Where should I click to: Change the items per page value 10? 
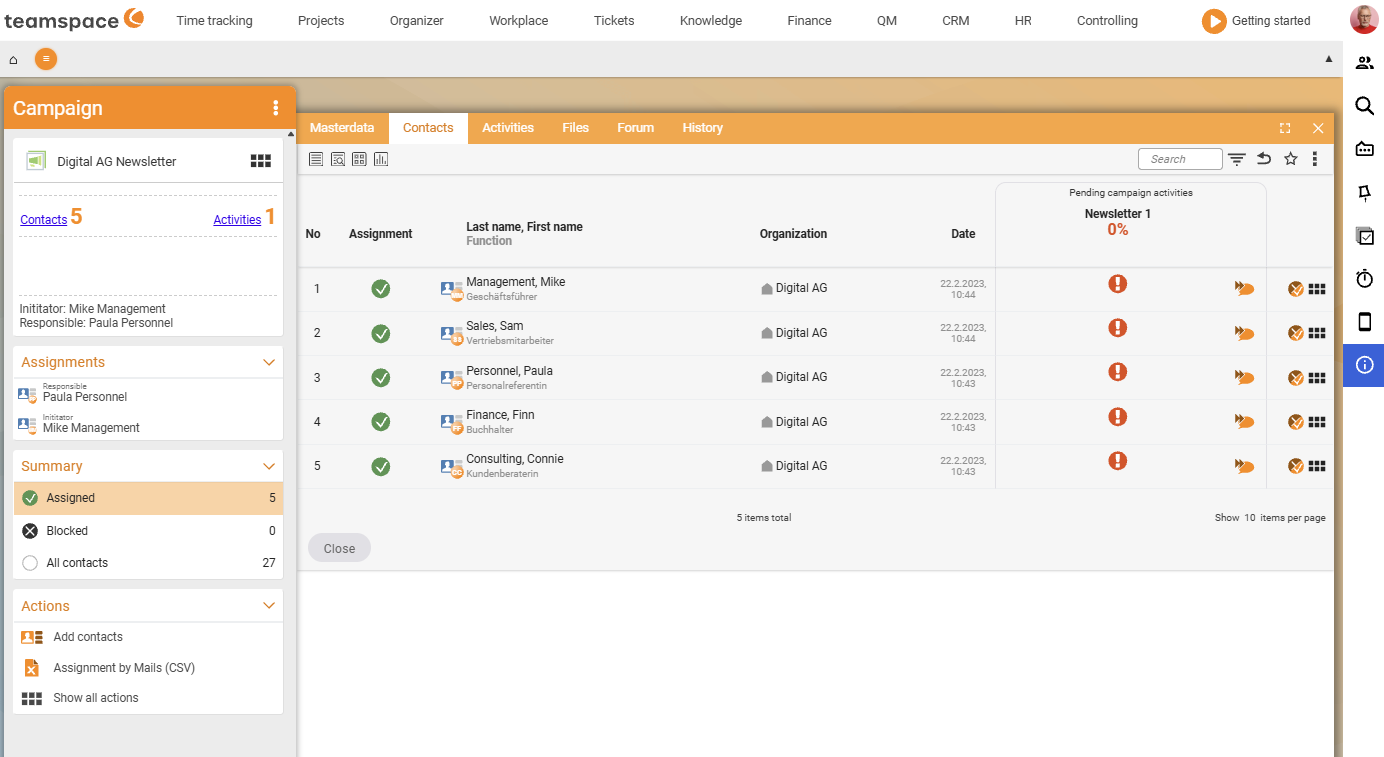(1249, 518)
